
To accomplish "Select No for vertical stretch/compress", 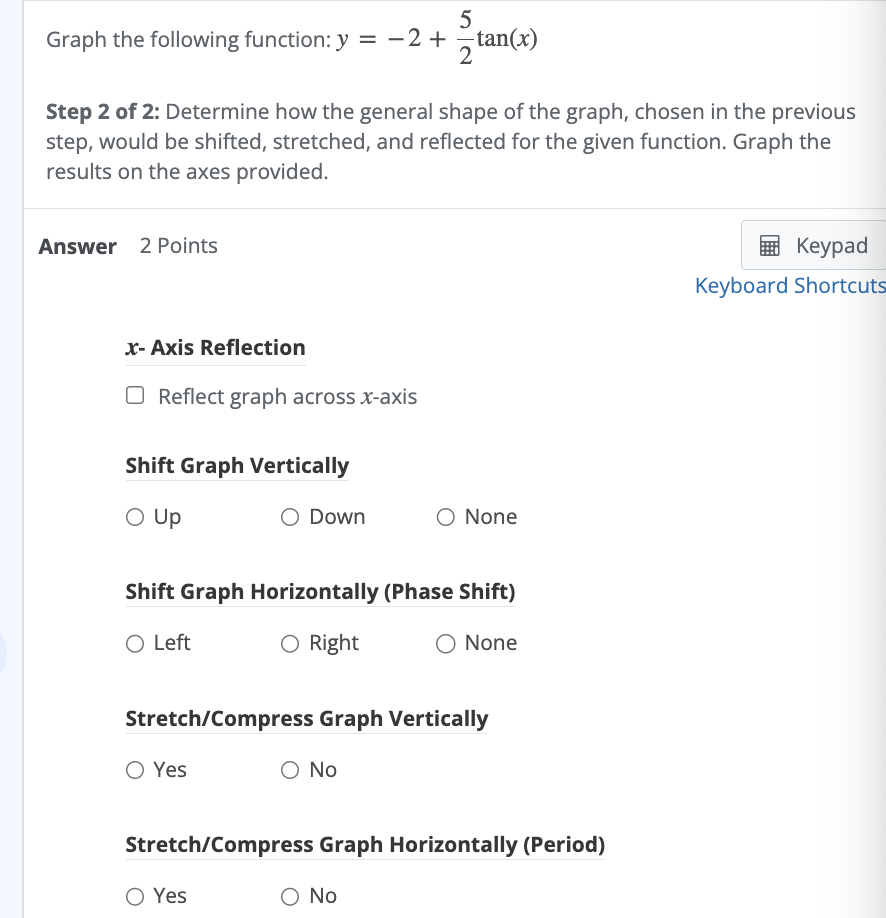I will [290, 770].
